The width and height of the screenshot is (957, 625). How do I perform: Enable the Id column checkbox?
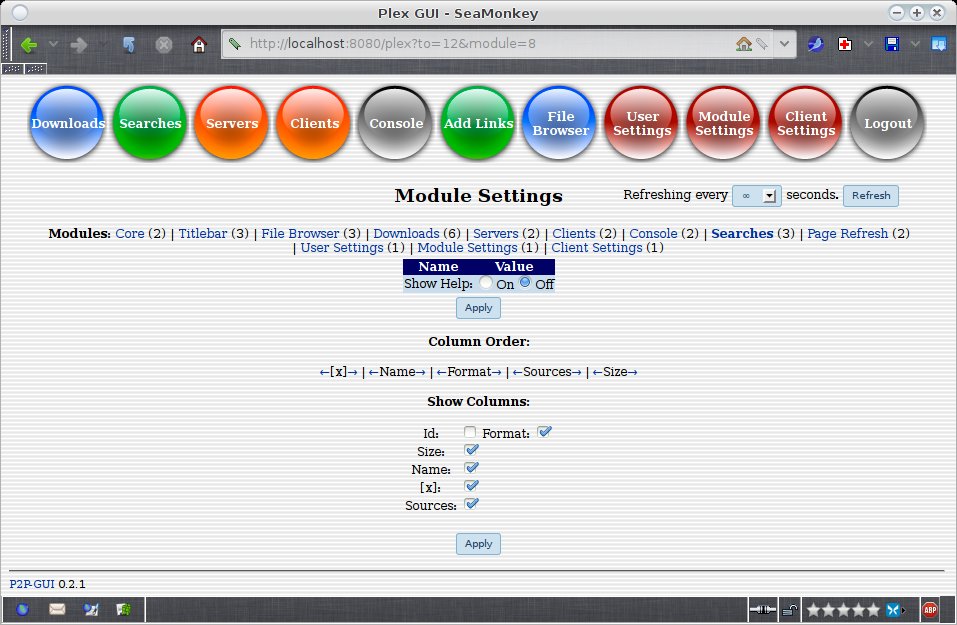pos(470,432)
